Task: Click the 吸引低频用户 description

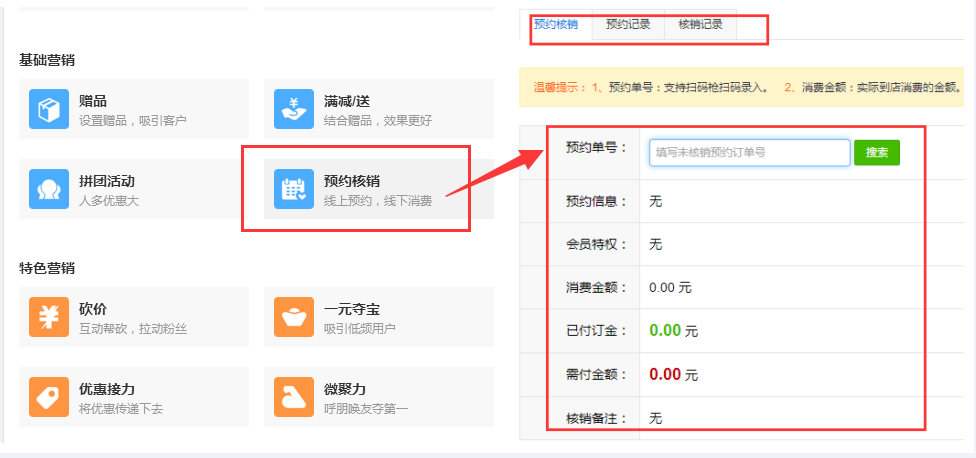Action: point(360,329)
